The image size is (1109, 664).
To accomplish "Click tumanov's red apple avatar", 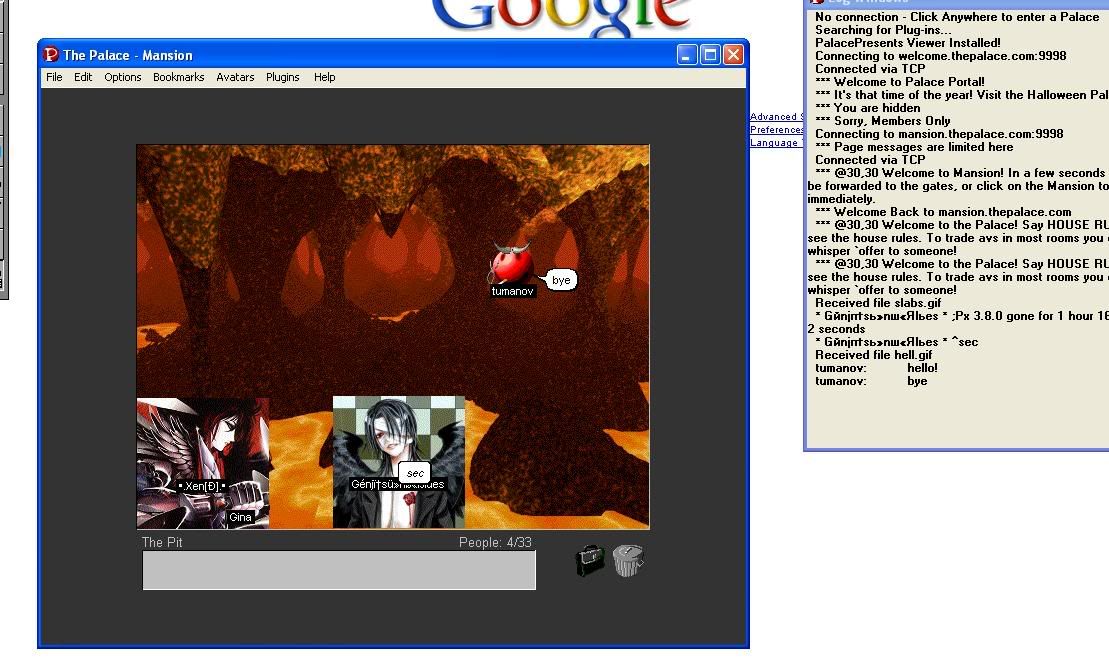I will tap(511, 263).
